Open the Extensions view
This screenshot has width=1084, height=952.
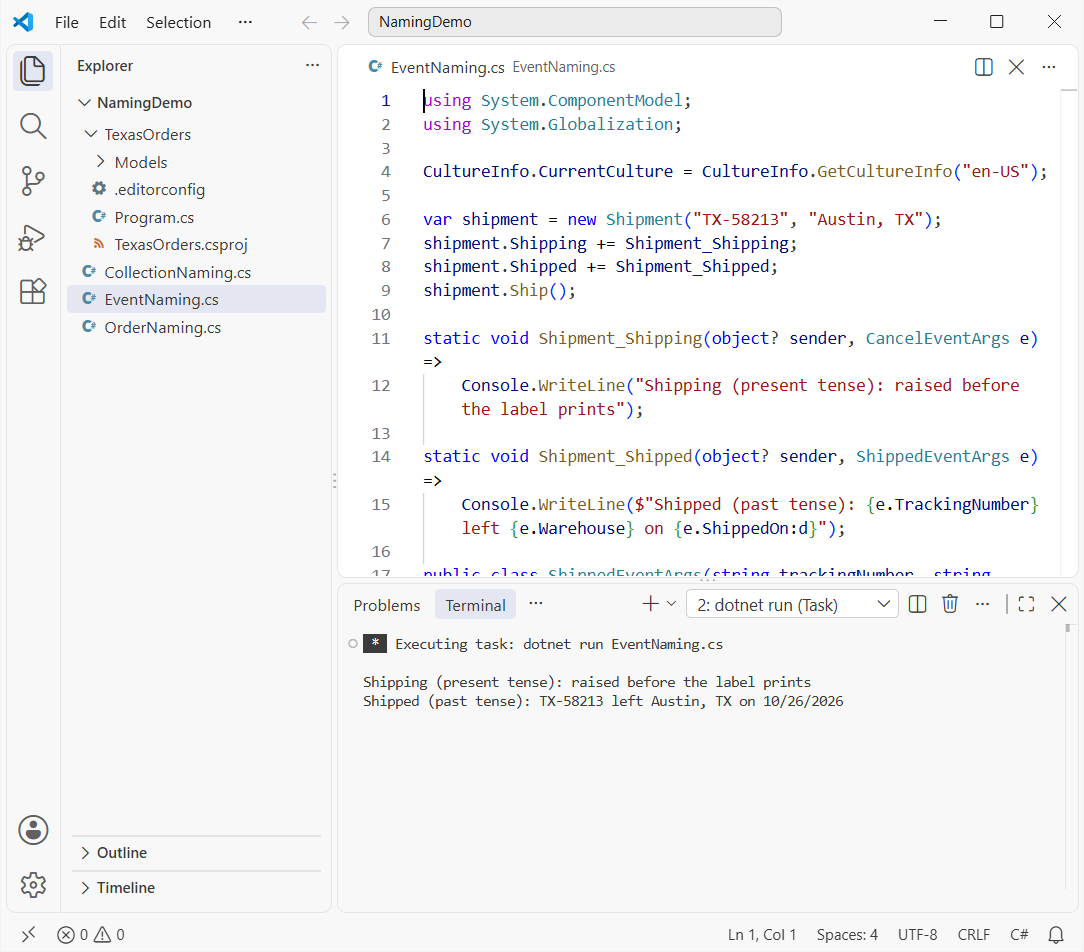pyautogui.click(x=32, y=292)
